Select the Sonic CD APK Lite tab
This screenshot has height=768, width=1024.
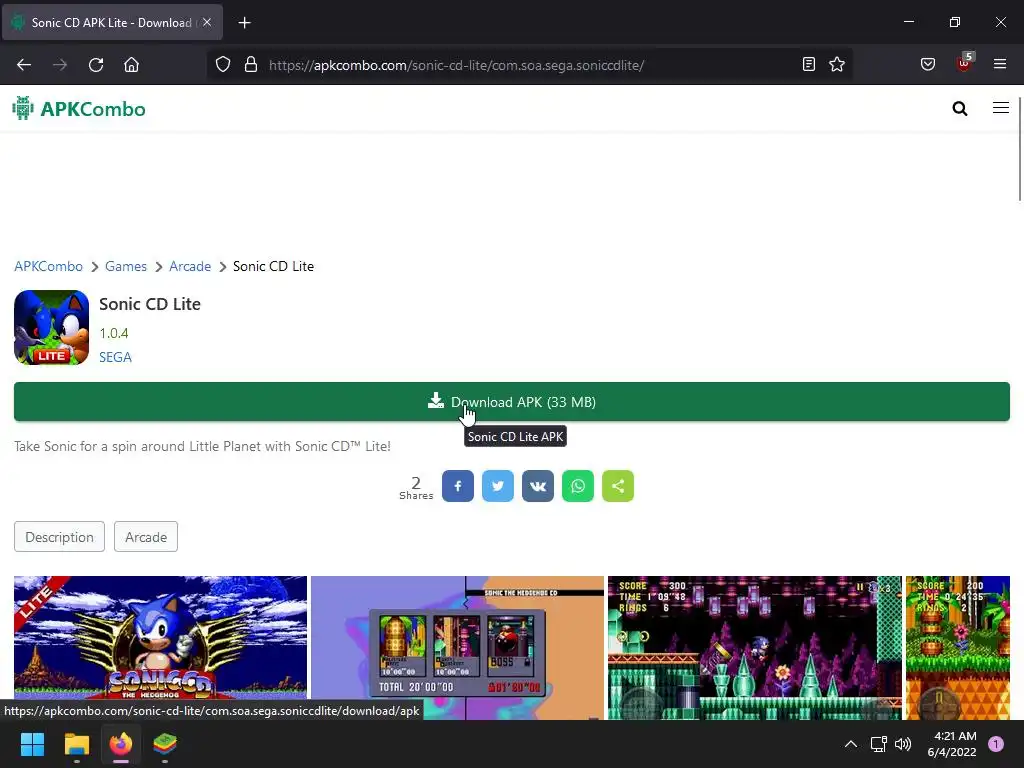tap(112, 22)
